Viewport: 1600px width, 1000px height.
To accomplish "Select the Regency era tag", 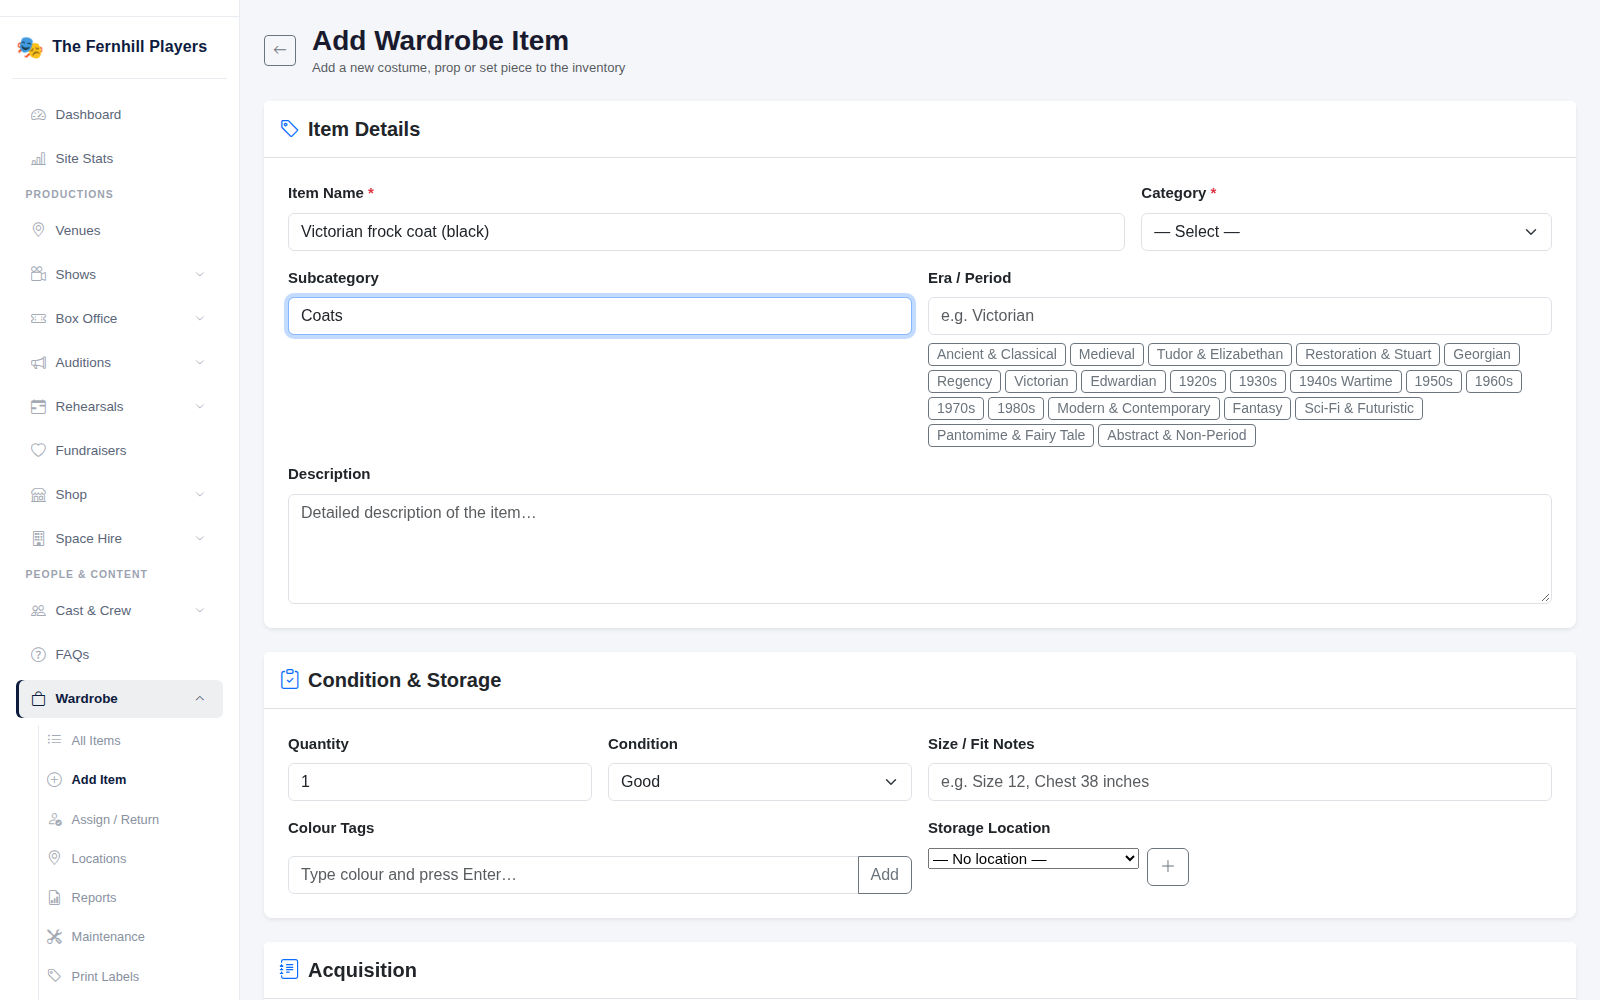I will pyautogui.click(x=964, y=381).
